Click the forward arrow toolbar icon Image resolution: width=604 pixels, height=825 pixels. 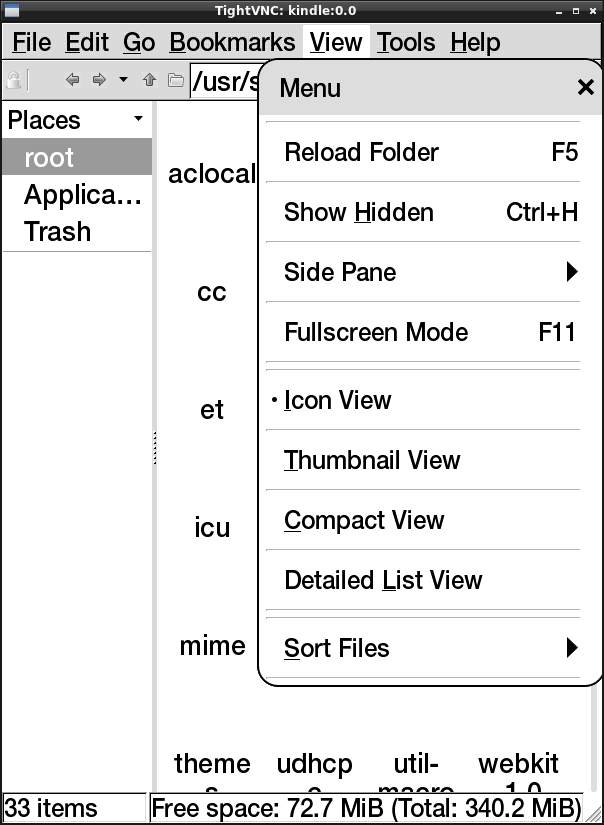98,80
